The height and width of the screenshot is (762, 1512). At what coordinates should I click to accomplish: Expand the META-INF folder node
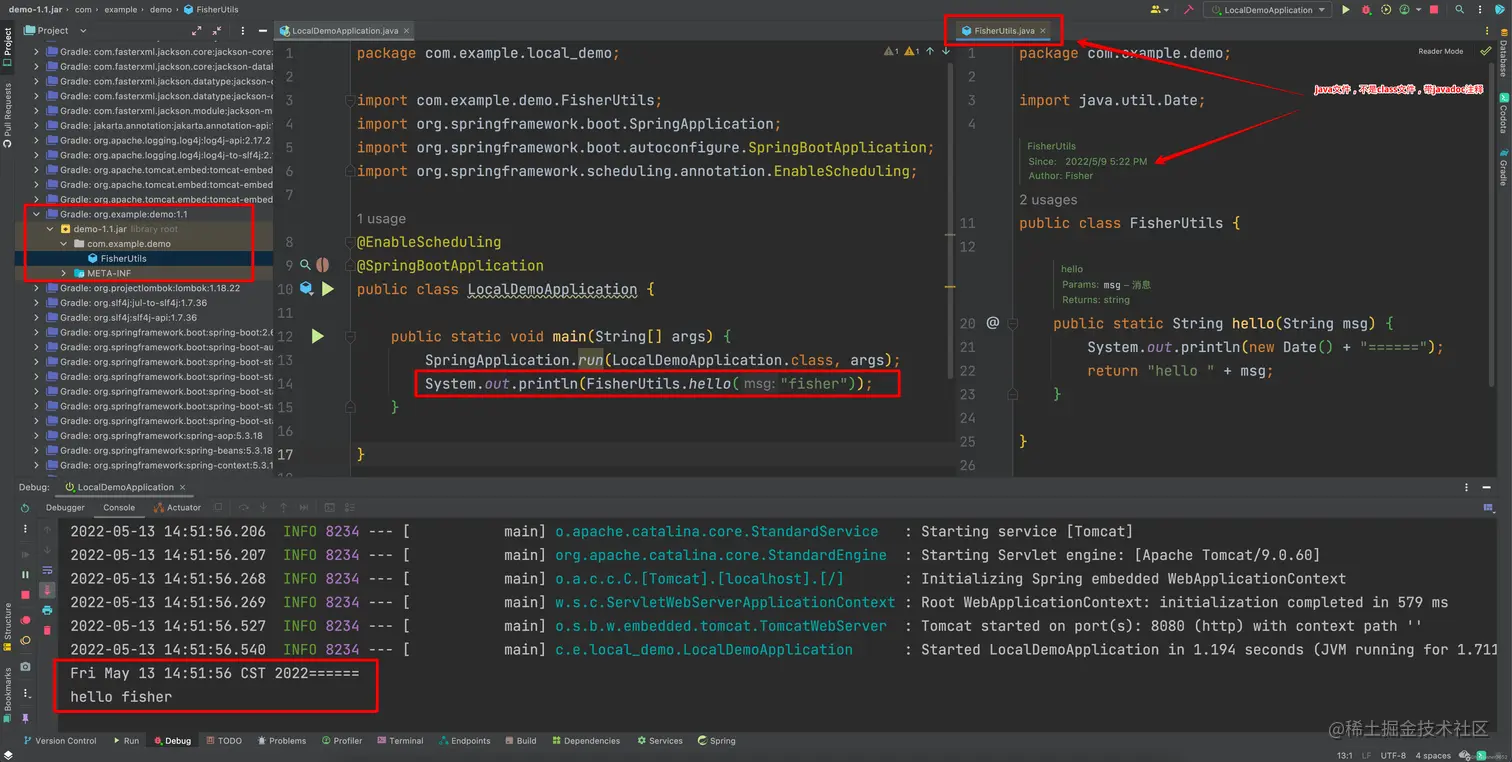[64, 273]
